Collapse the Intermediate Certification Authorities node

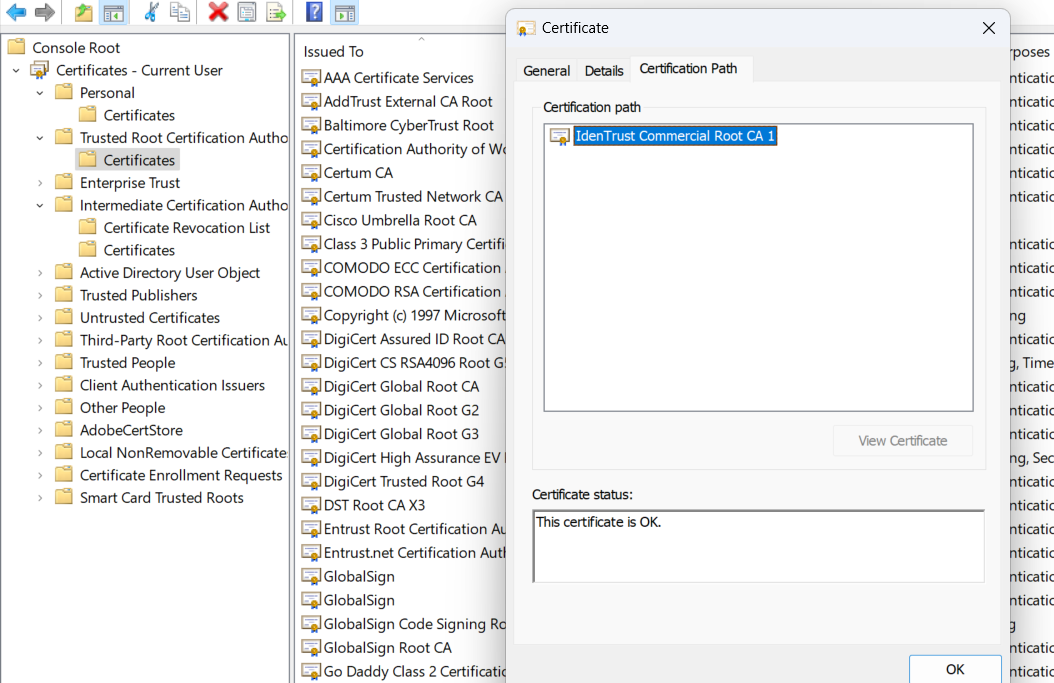(40, 205)
